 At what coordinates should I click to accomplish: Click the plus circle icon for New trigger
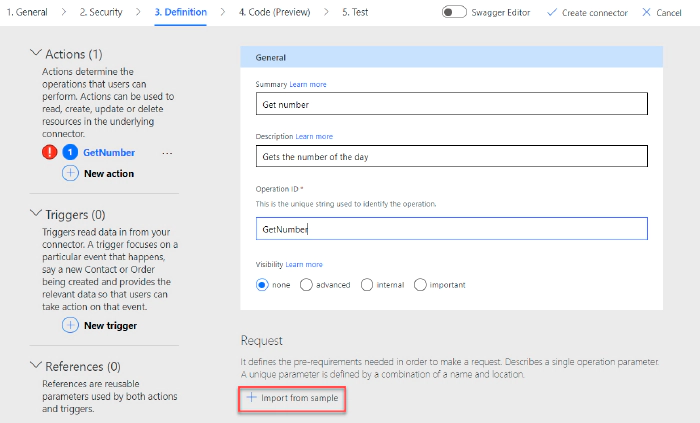tap(70, 325)
